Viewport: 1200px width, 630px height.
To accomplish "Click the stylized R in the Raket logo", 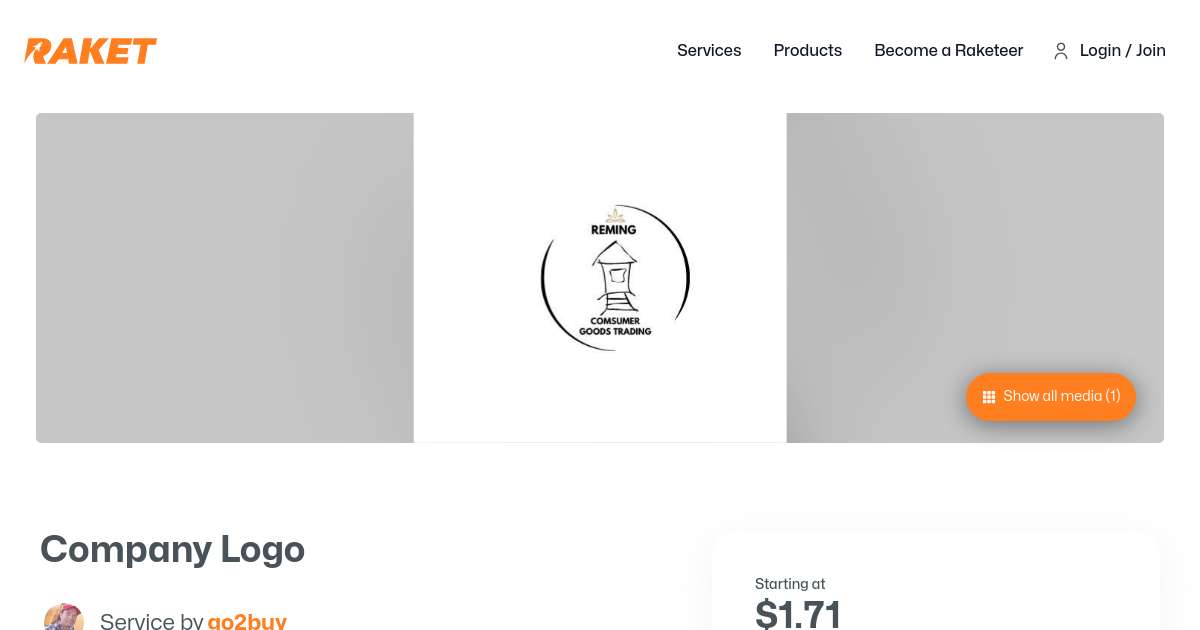I will (x=39, y=50).
